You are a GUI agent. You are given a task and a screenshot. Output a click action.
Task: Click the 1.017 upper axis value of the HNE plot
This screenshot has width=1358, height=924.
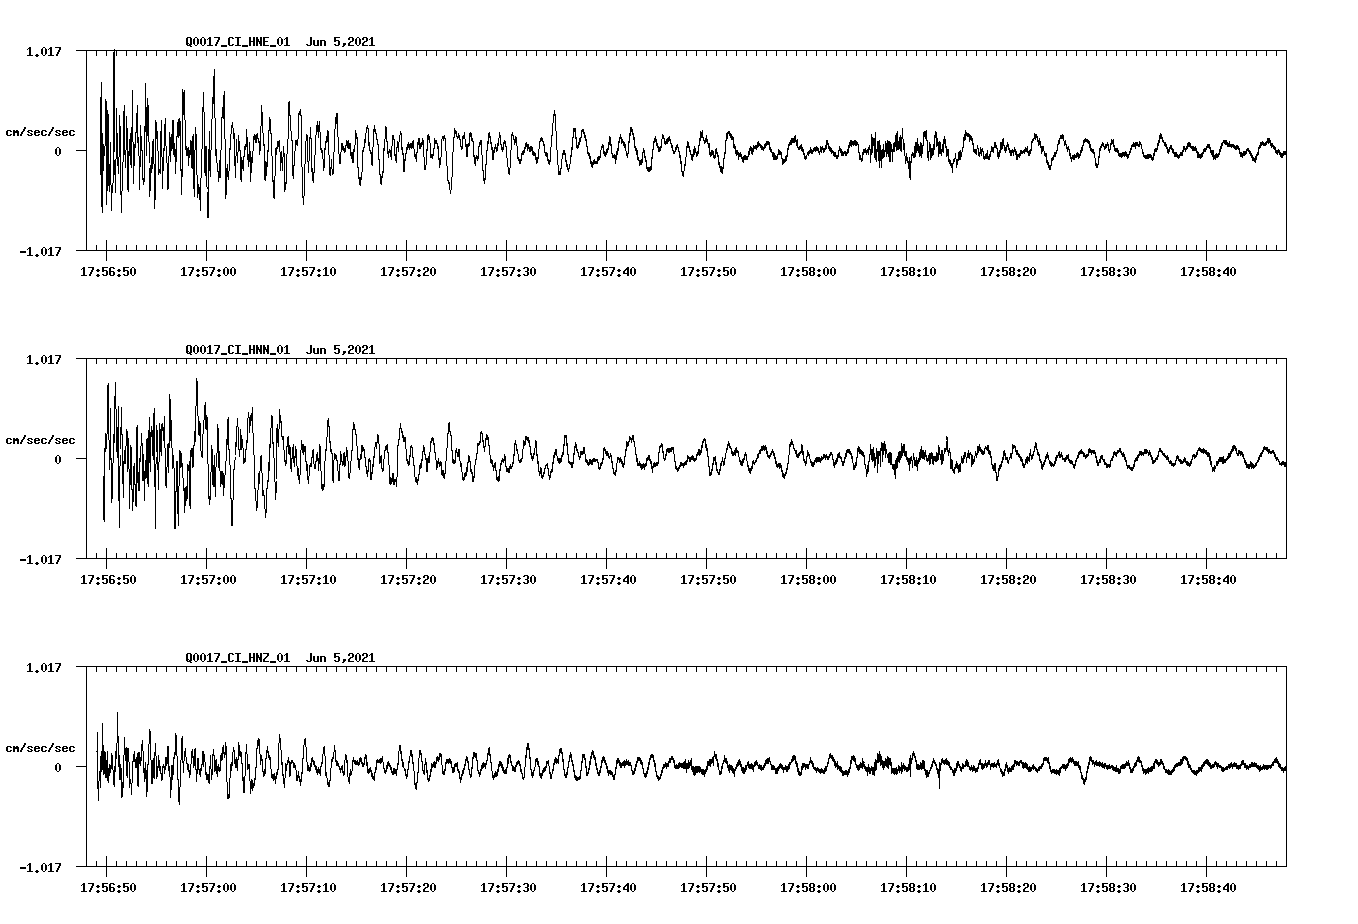(x=42, y=51)
